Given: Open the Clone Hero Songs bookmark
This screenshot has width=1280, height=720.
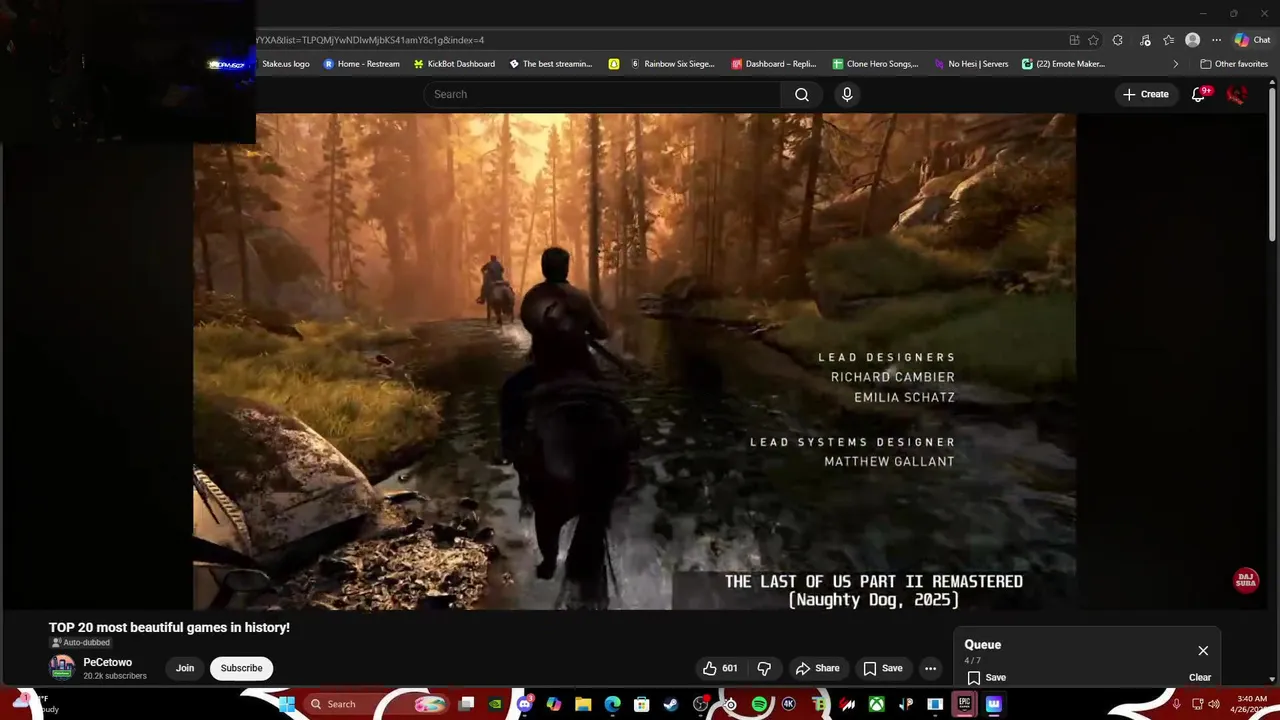Looking at the screenshot, I should pyautogui.click(x=876, y=64).
